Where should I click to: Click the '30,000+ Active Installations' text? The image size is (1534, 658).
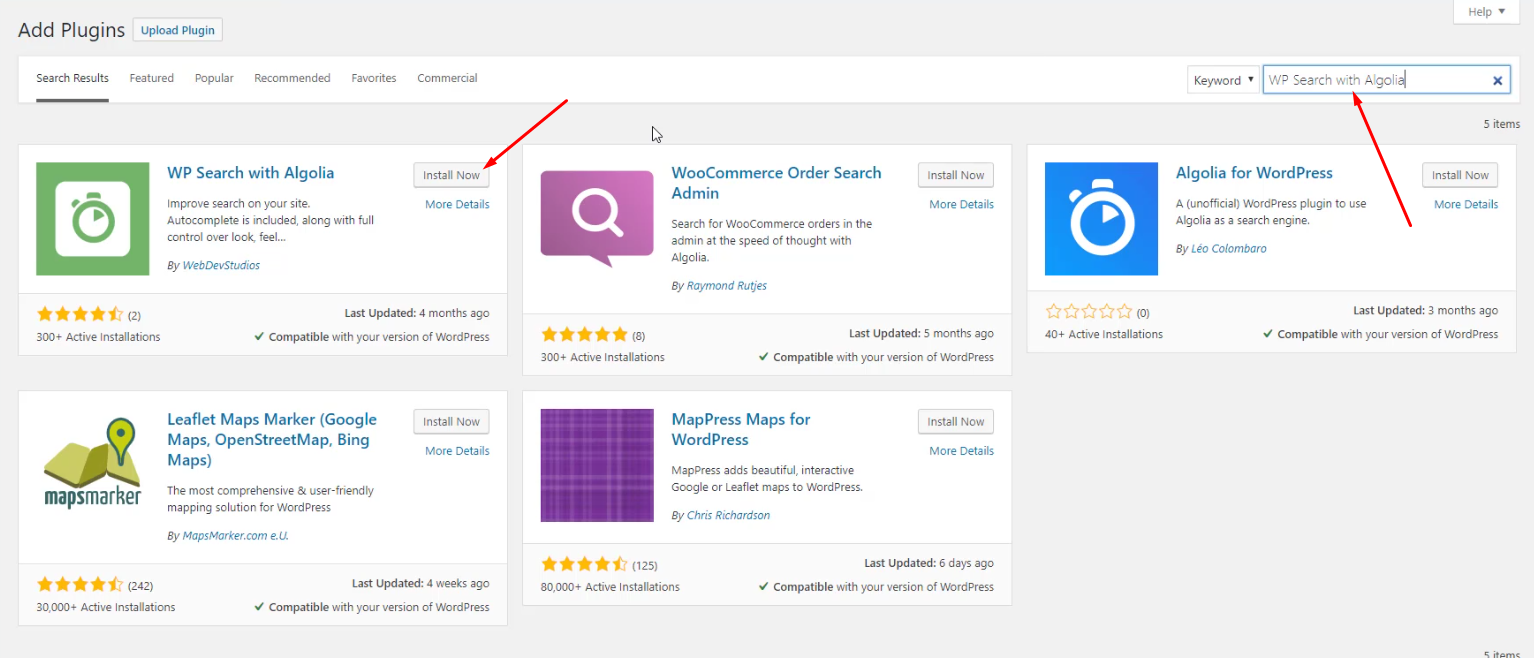point(106,607)
